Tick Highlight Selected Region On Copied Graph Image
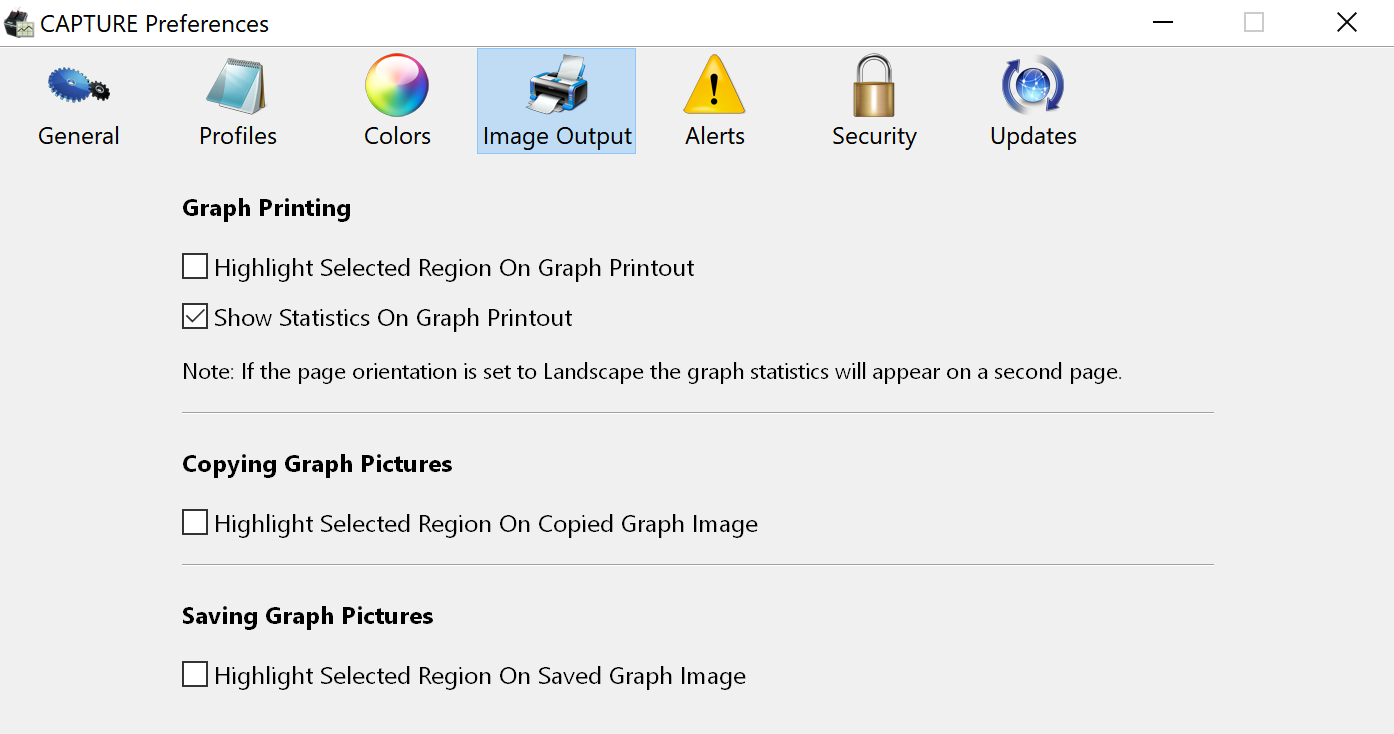This screenshot has height=734, width=1394. [195, 523]
